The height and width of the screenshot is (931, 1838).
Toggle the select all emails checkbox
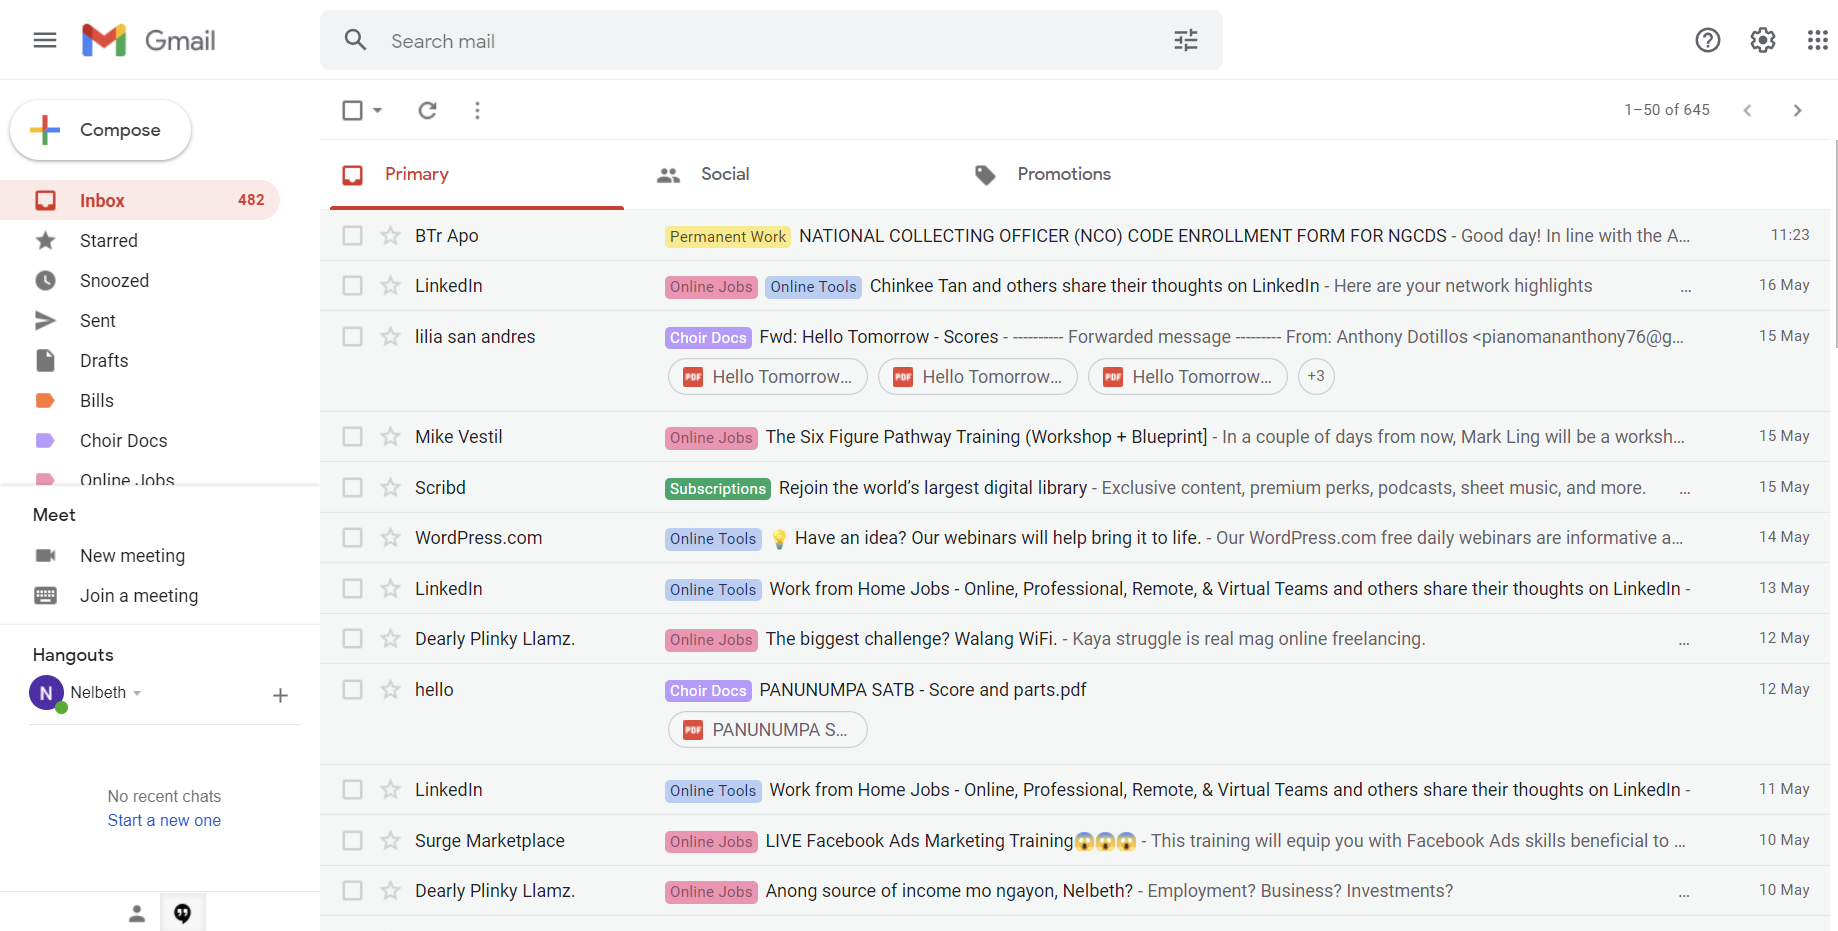pyautogui.click(x=352, y=110)
